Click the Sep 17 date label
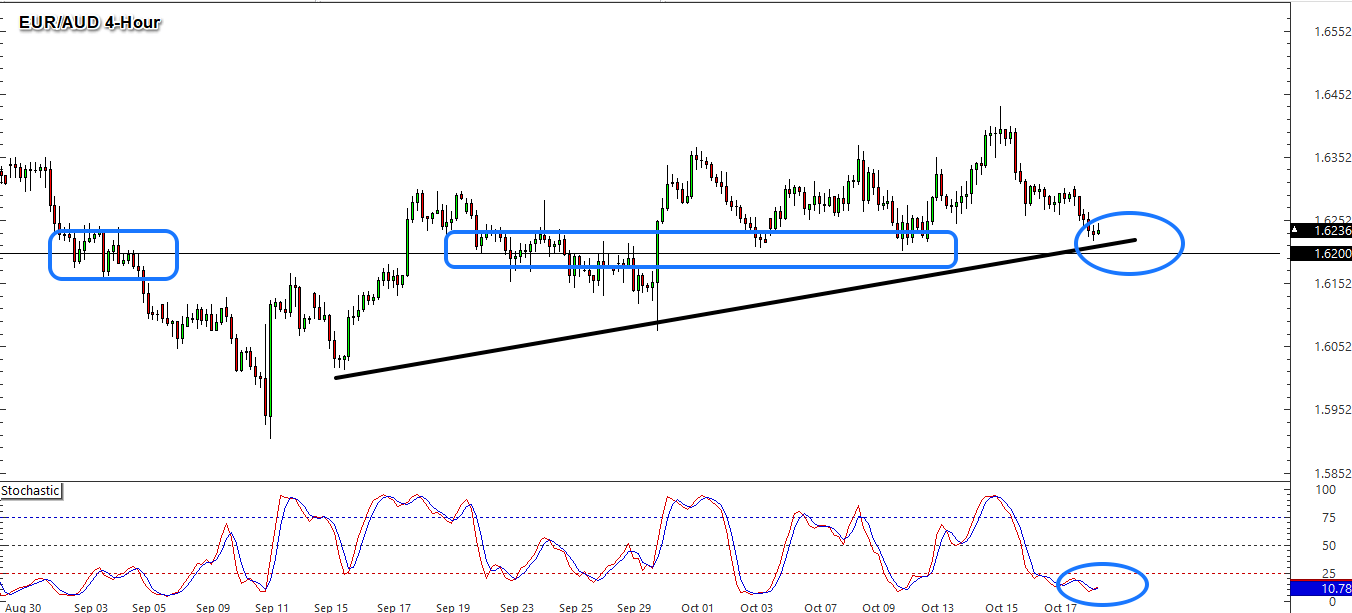 393,607
